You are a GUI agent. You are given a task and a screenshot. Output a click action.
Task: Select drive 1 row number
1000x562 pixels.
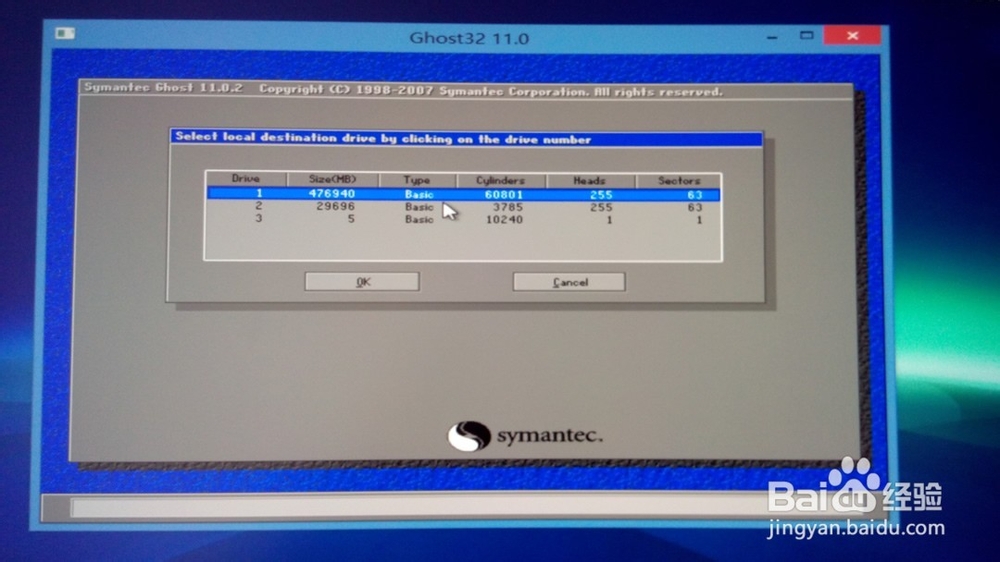[259, 193]
